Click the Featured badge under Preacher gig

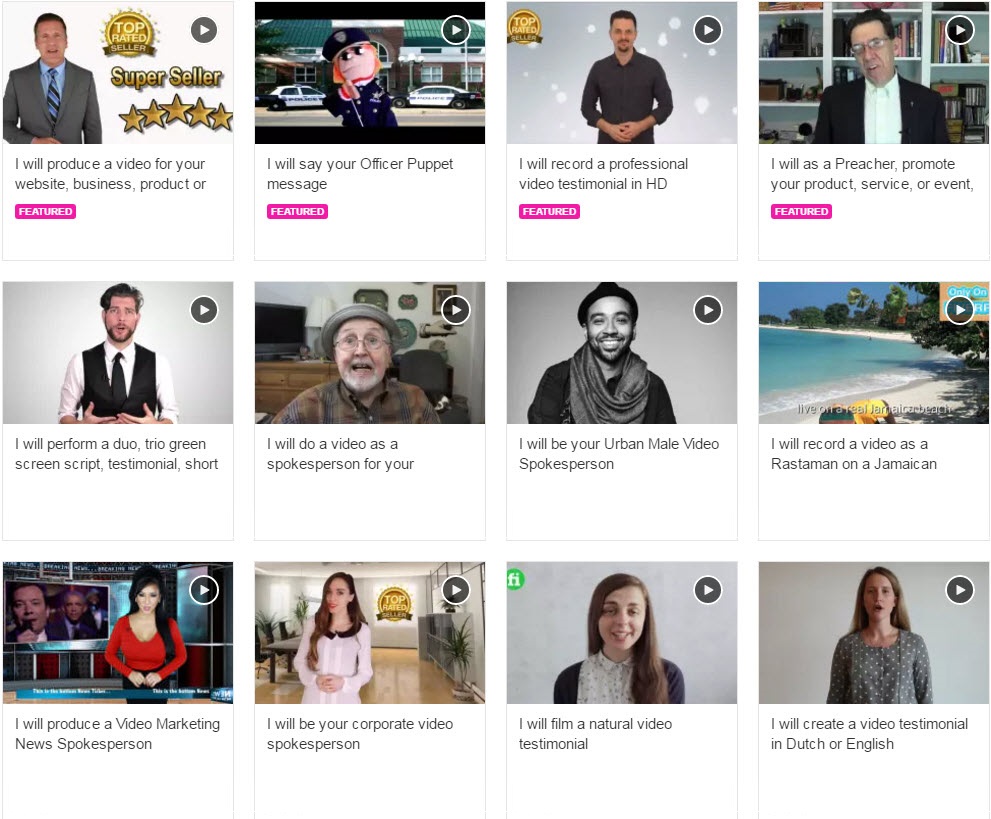[x=801, y=212]
